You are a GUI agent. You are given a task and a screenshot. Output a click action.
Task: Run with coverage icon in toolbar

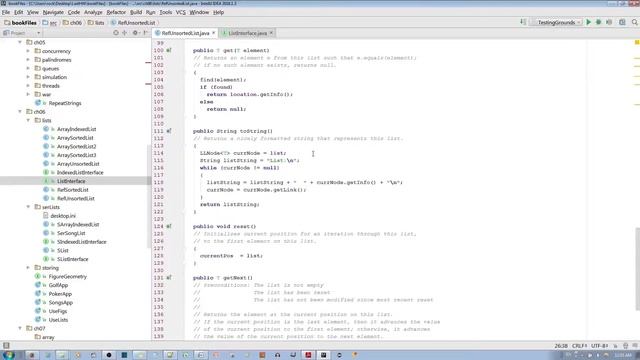(609, 22)
